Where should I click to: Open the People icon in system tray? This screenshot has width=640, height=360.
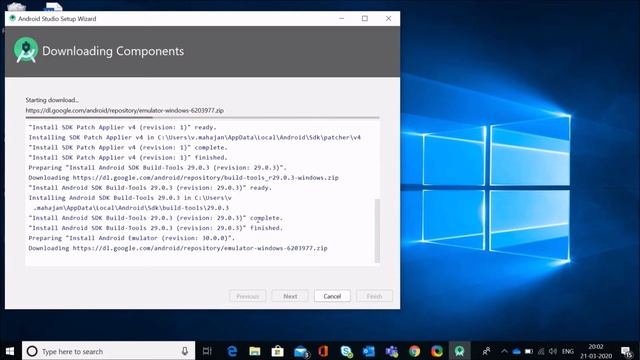pos(486,351)
